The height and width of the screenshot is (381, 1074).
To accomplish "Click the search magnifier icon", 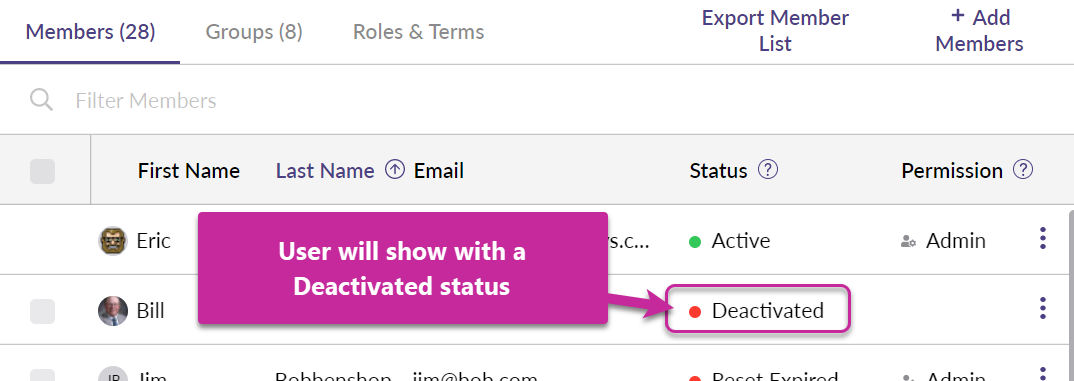I will coord(42,100).
